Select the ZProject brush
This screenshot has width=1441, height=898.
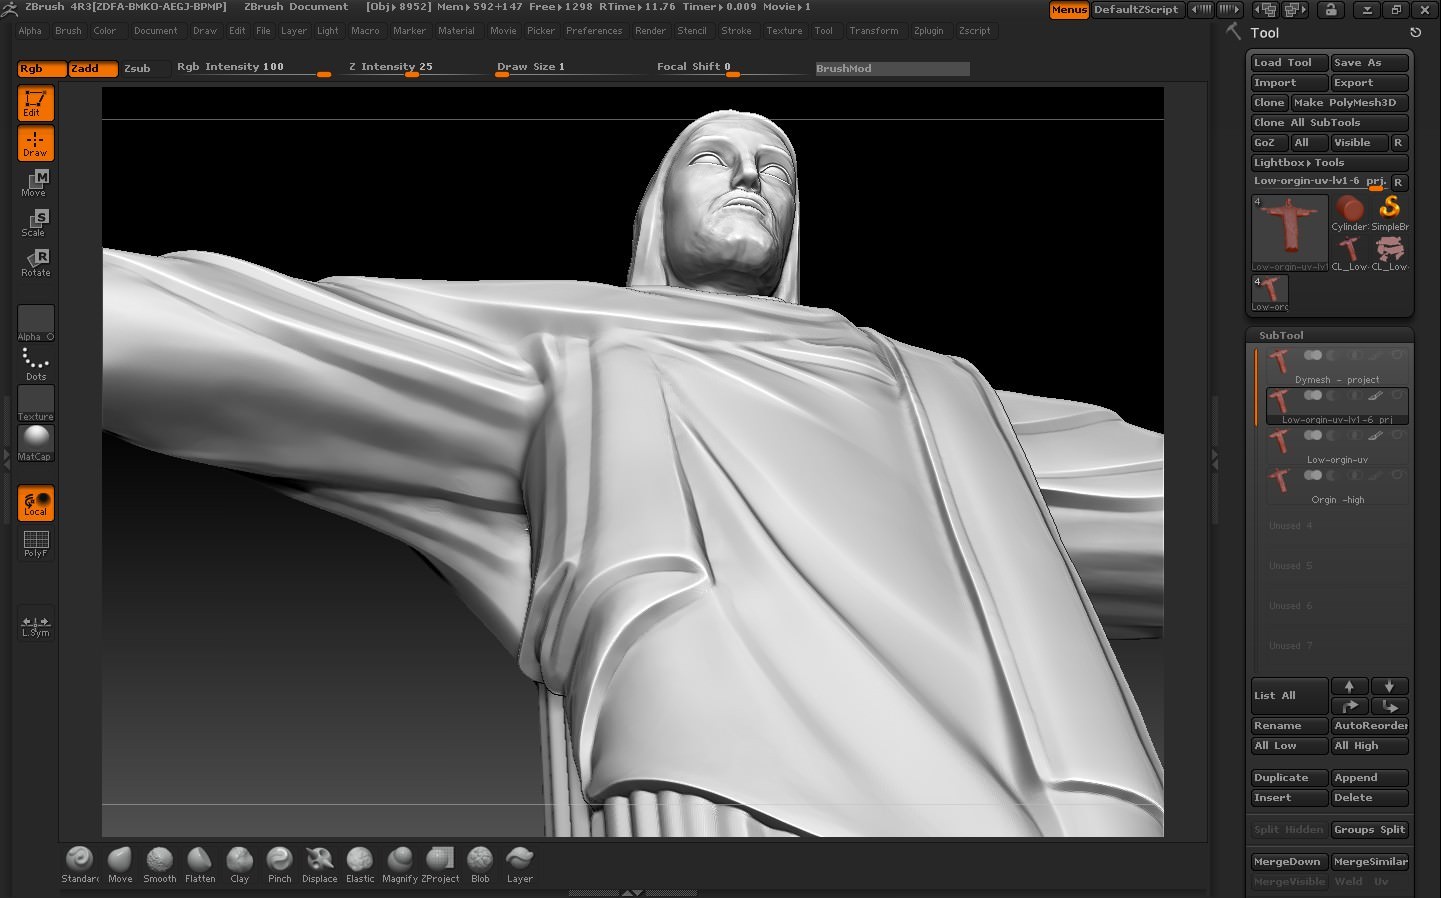pos(440,865)
